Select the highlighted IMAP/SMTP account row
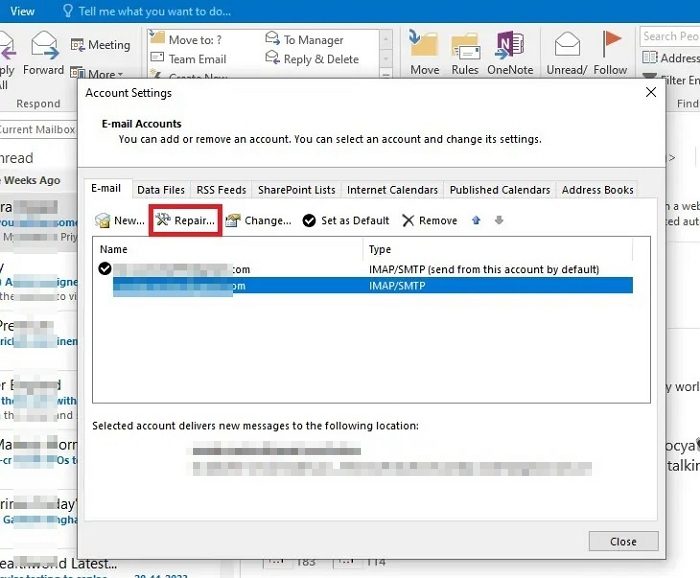The image size is (700, 578). pyautogui.click(x=370, y=286)
